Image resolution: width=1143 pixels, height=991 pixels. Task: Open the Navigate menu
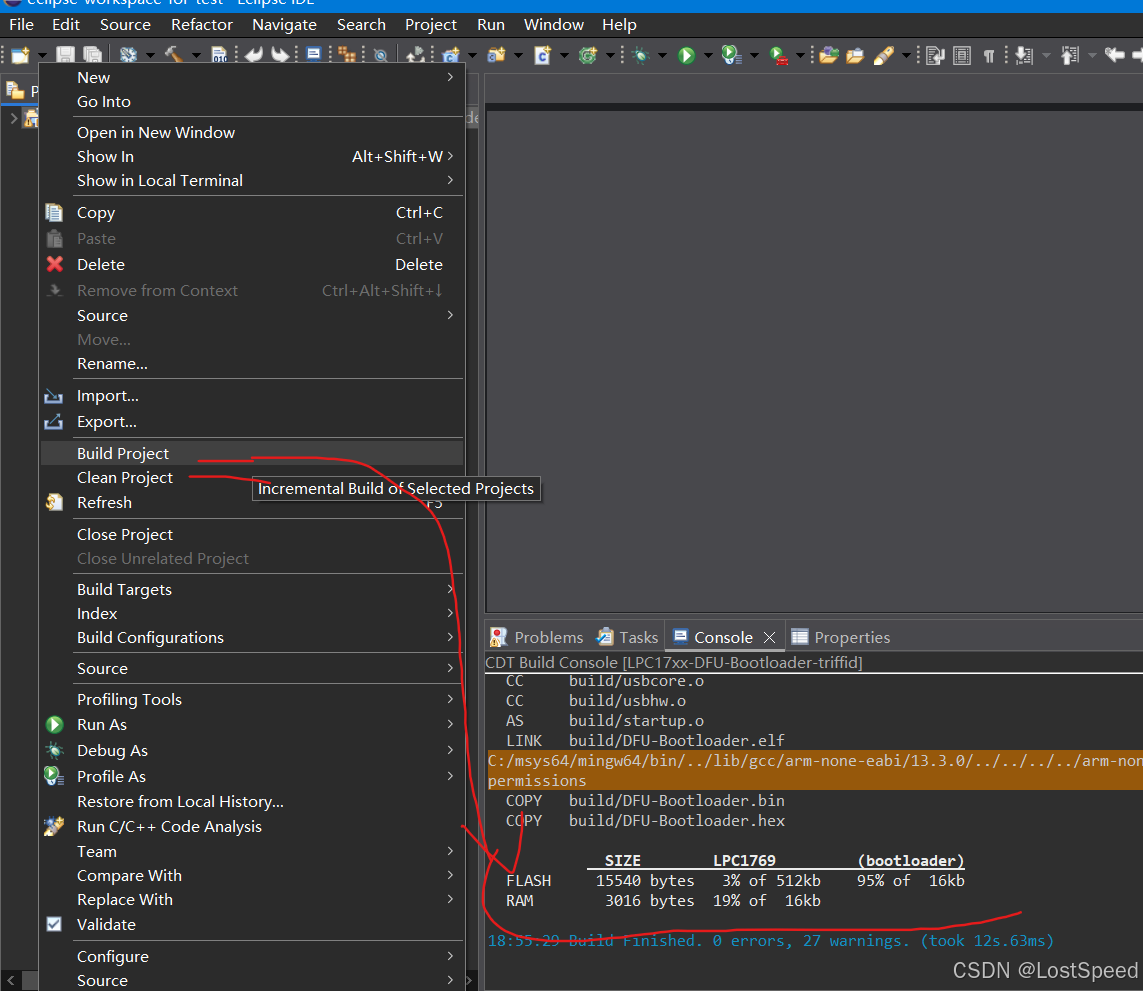pos(284,25)
